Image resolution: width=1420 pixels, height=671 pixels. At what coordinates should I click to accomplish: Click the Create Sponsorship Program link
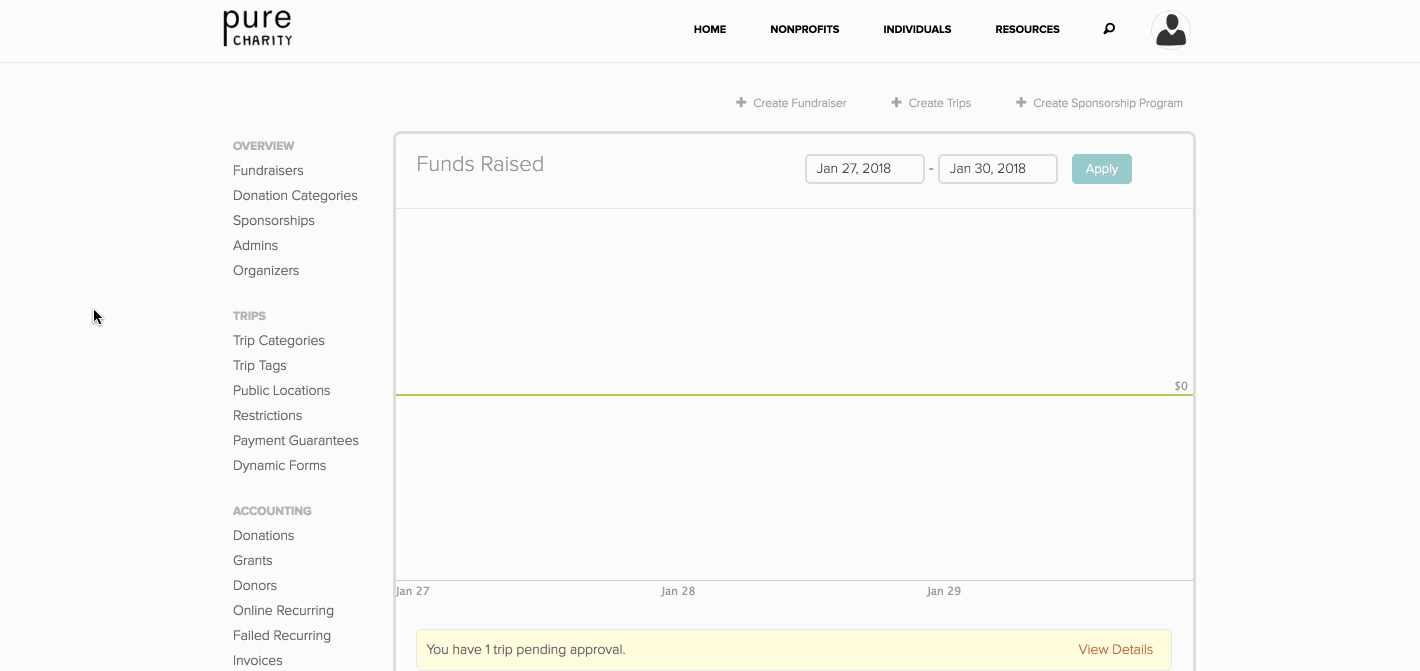click(x=1108, y=103)
